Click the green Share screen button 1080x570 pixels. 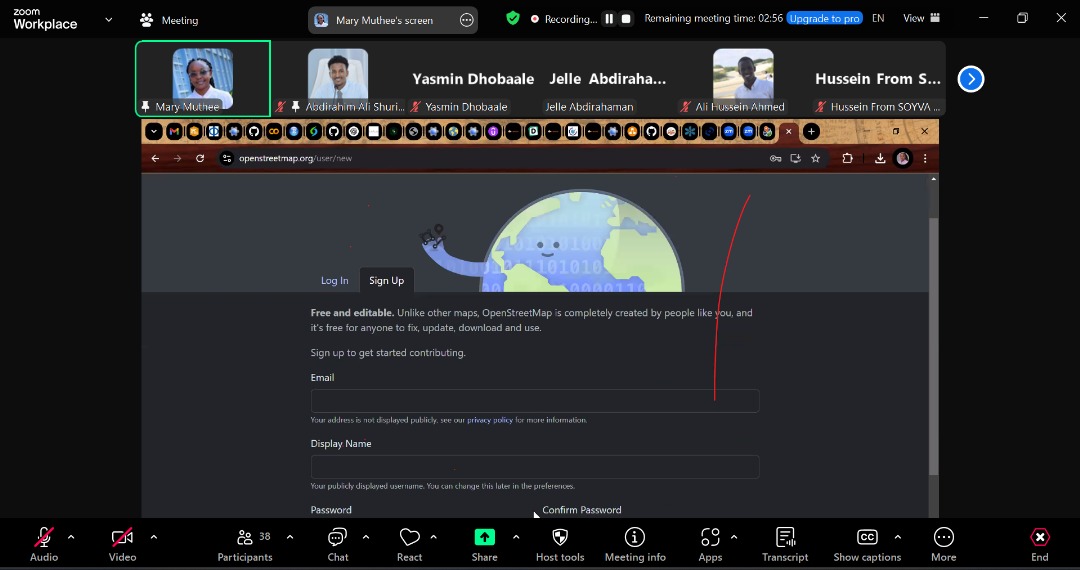point(484,545)
